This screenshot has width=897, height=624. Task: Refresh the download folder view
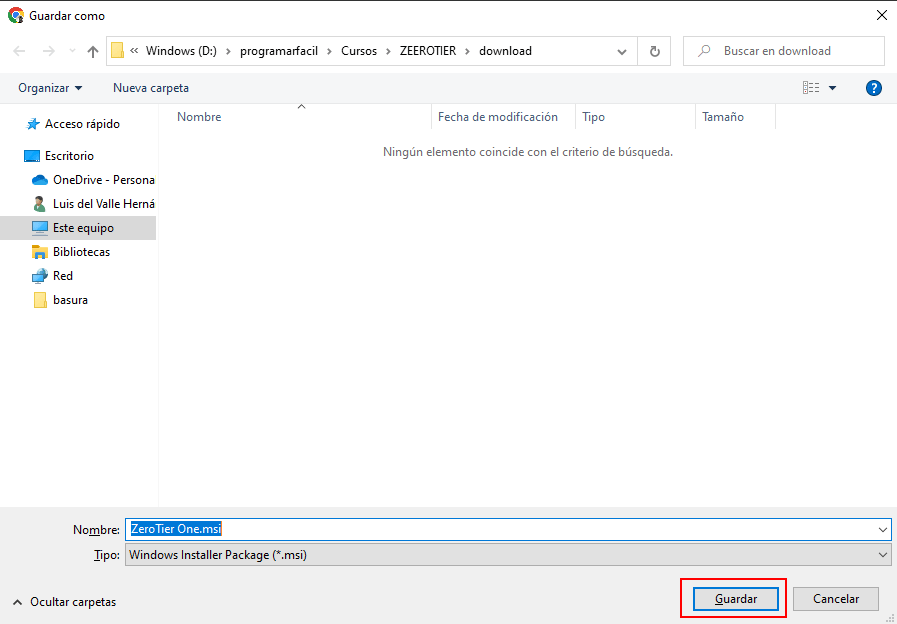pos(654,51)
